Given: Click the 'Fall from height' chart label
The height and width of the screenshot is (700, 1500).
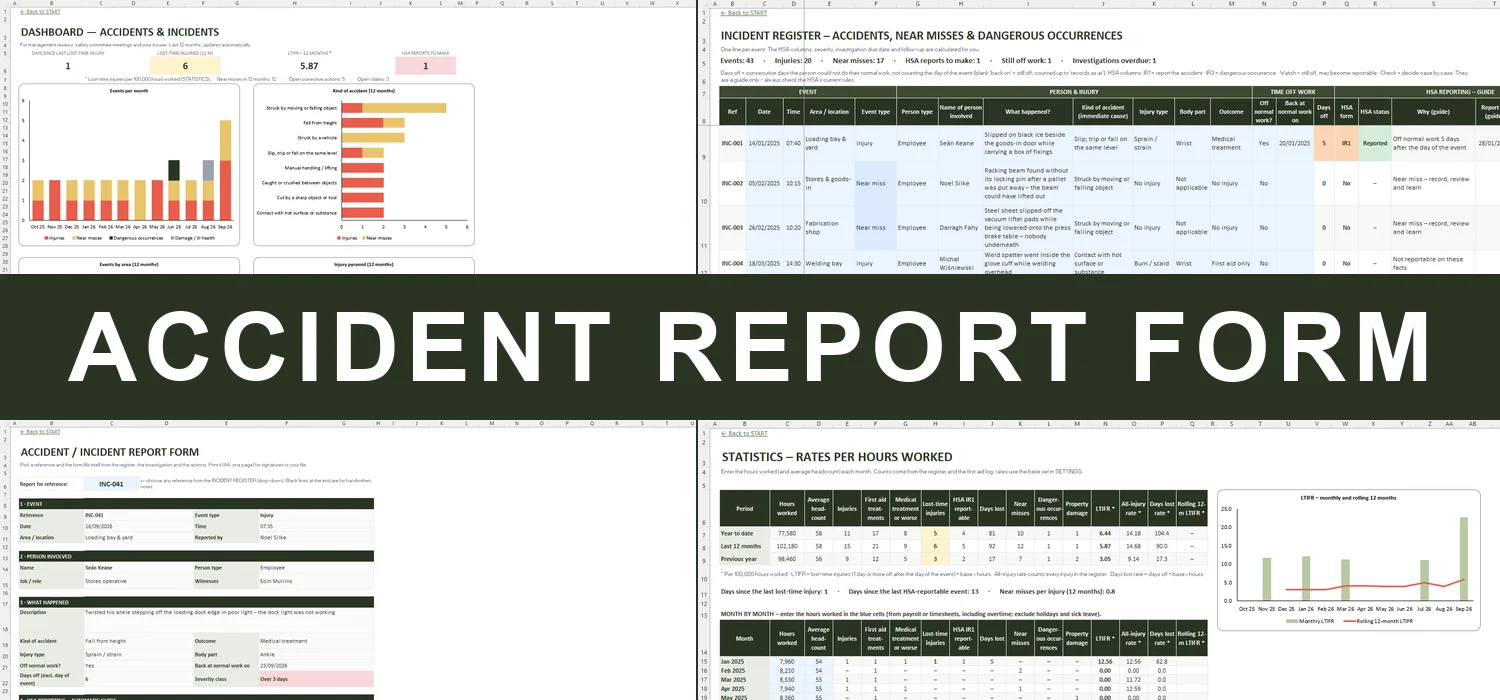Looking at the screenshot, I should tap(321, 122).
